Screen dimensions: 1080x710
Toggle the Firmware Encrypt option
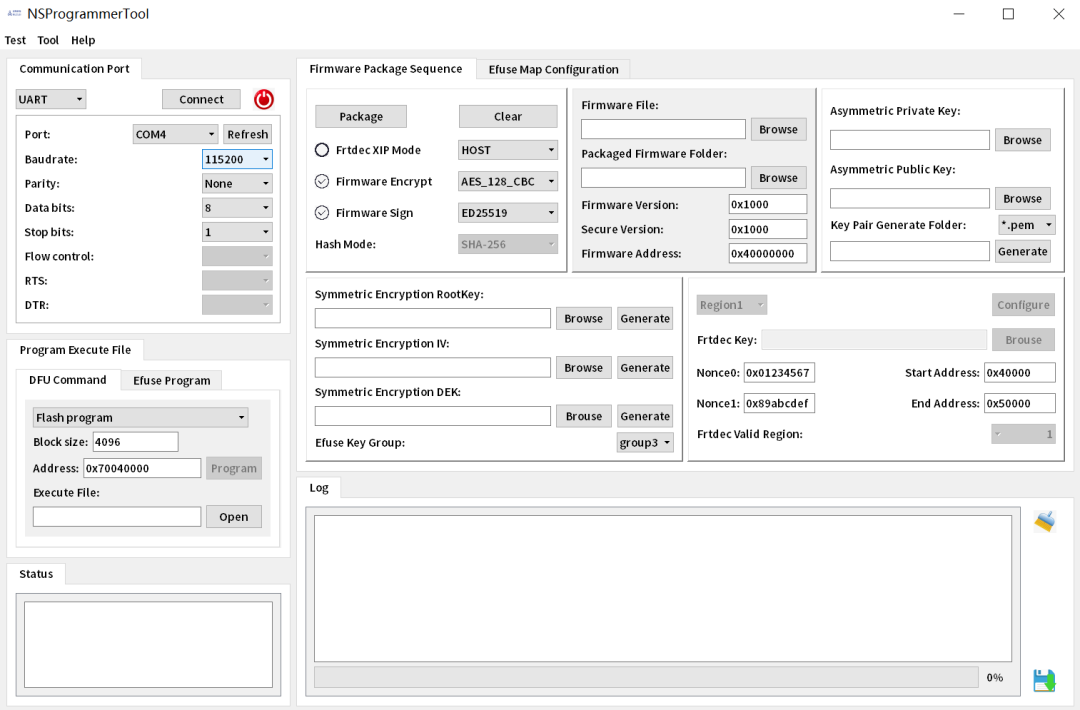[x=322, y=182]
